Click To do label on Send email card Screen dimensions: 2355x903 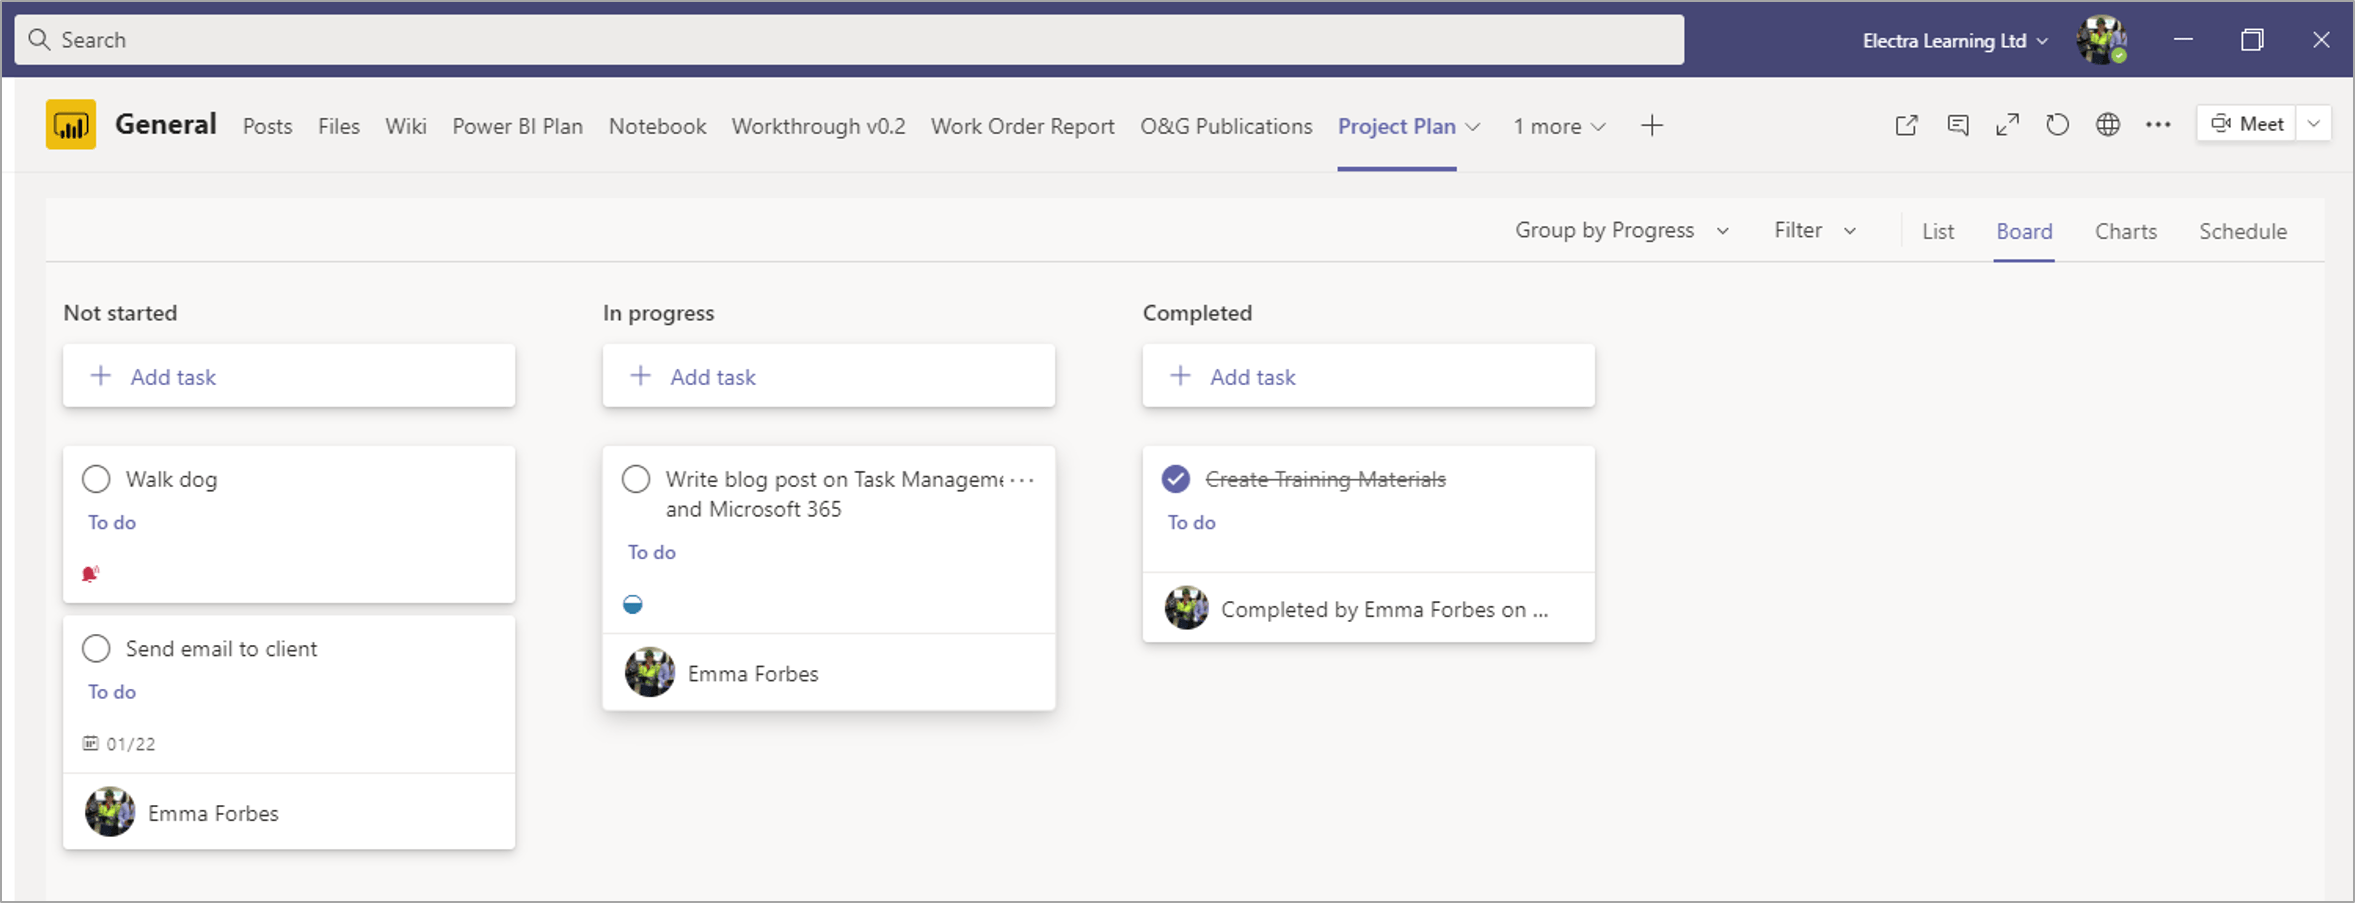111,691
